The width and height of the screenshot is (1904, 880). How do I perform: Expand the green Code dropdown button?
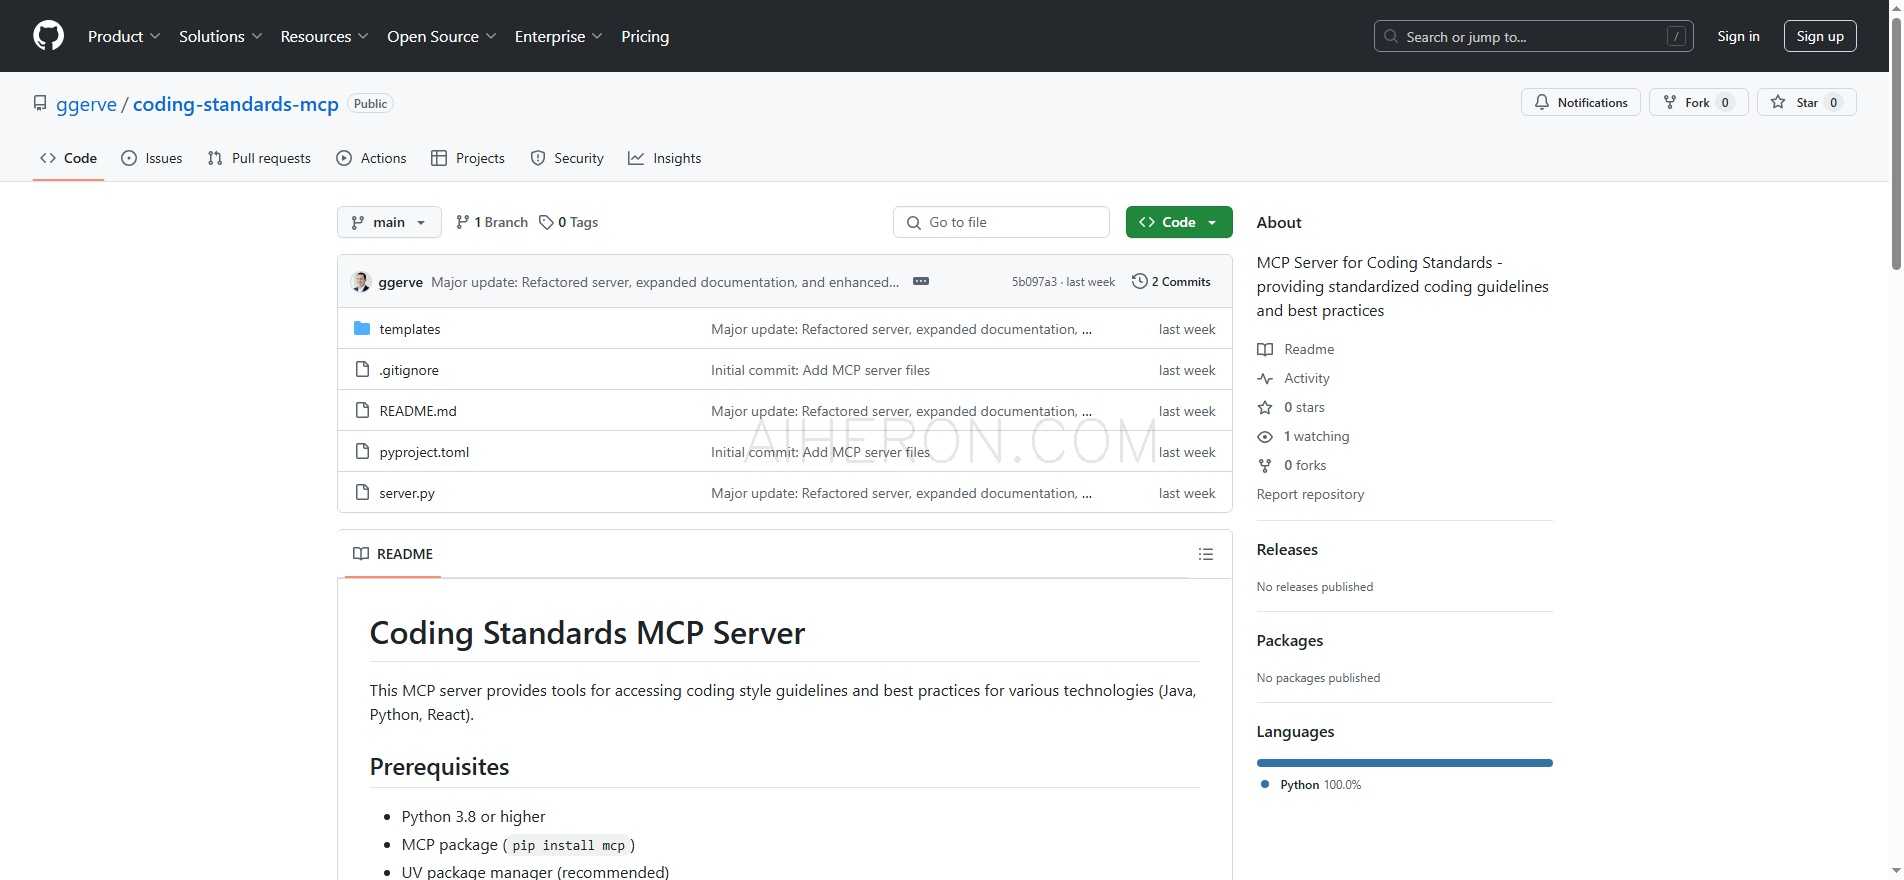[x=1179, y=222]
